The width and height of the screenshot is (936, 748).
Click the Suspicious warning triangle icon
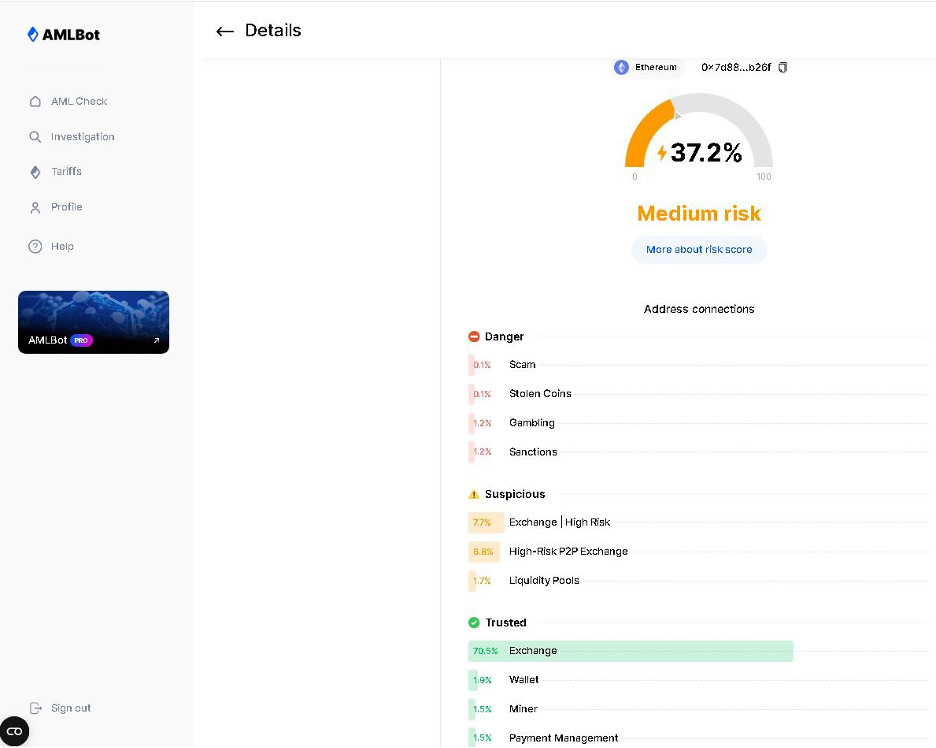[474, 494]
